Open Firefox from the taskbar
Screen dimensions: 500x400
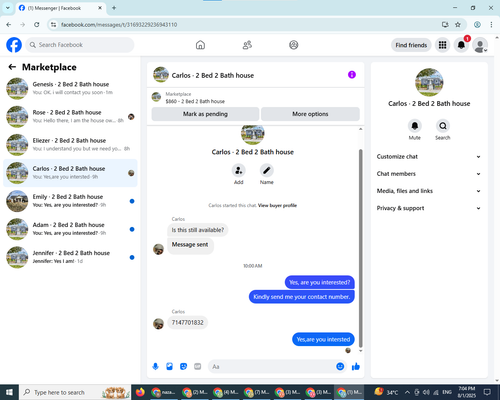pos(140,392)
